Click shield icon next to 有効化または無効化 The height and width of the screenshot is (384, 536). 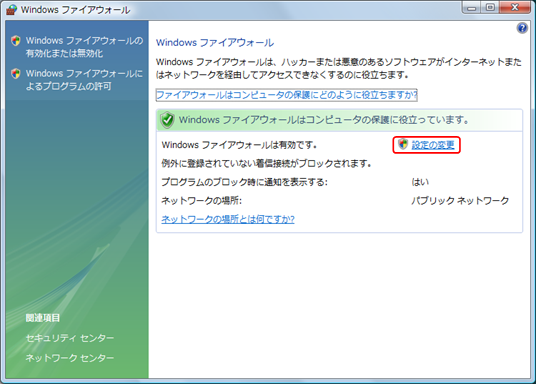pyautogui.click(x=16, y=41)
